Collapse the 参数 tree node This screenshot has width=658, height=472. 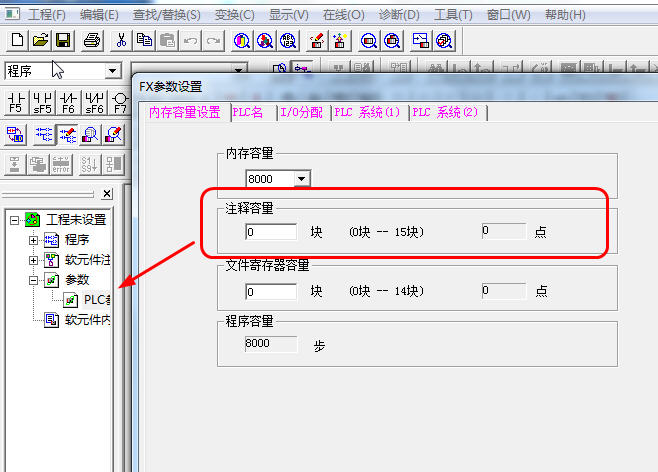pyautogui.click(x=34, y=280)
